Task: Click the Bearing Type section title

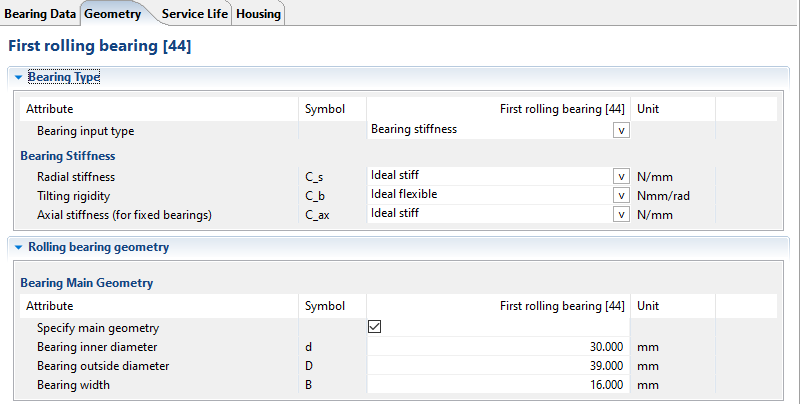Action: pos(64,77)
